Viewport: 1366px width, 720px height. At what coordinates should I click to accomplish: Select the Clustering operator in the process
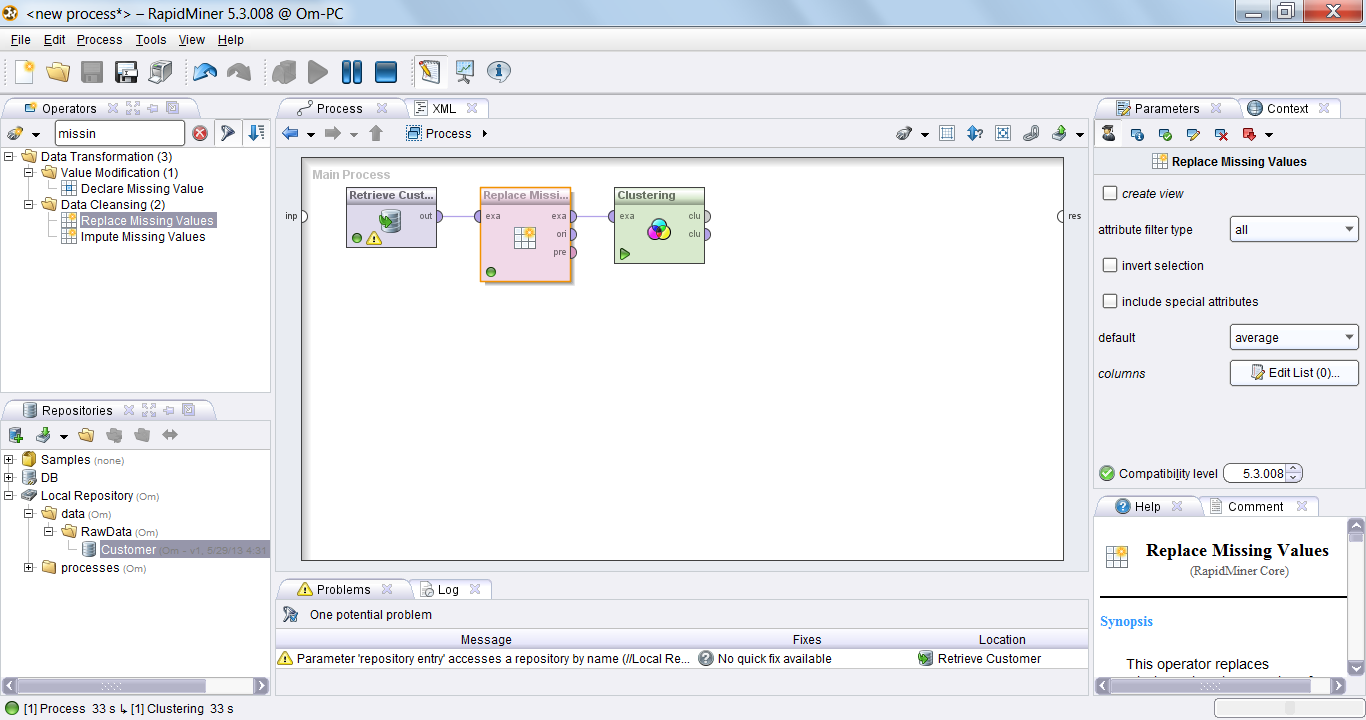(x=659, y=225)
